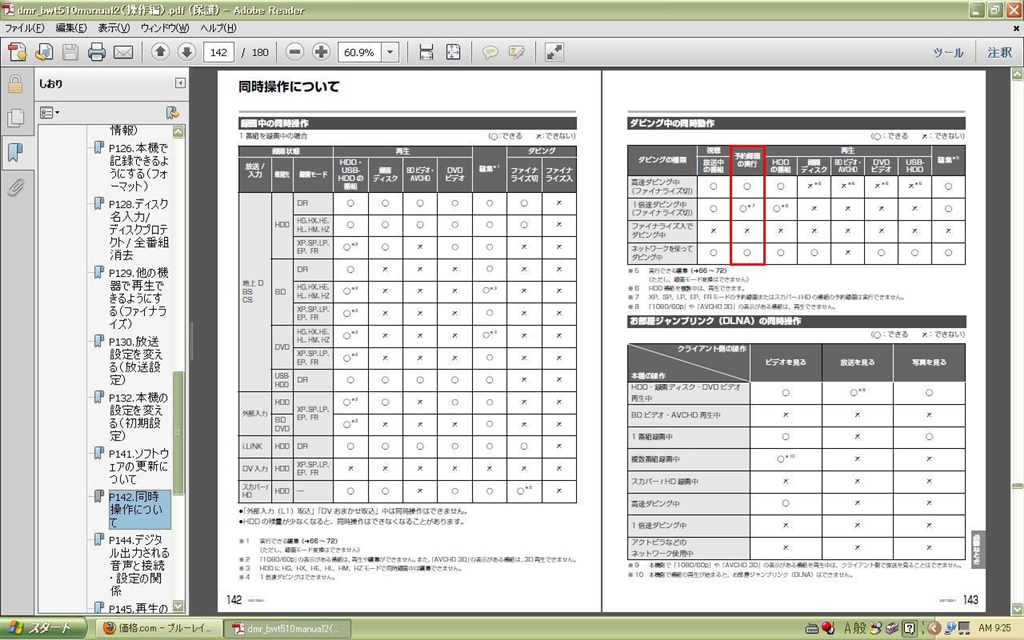Switch to 価格.com Firefox taskbar window
This screenshot has width=1024, height=640.
160,628
